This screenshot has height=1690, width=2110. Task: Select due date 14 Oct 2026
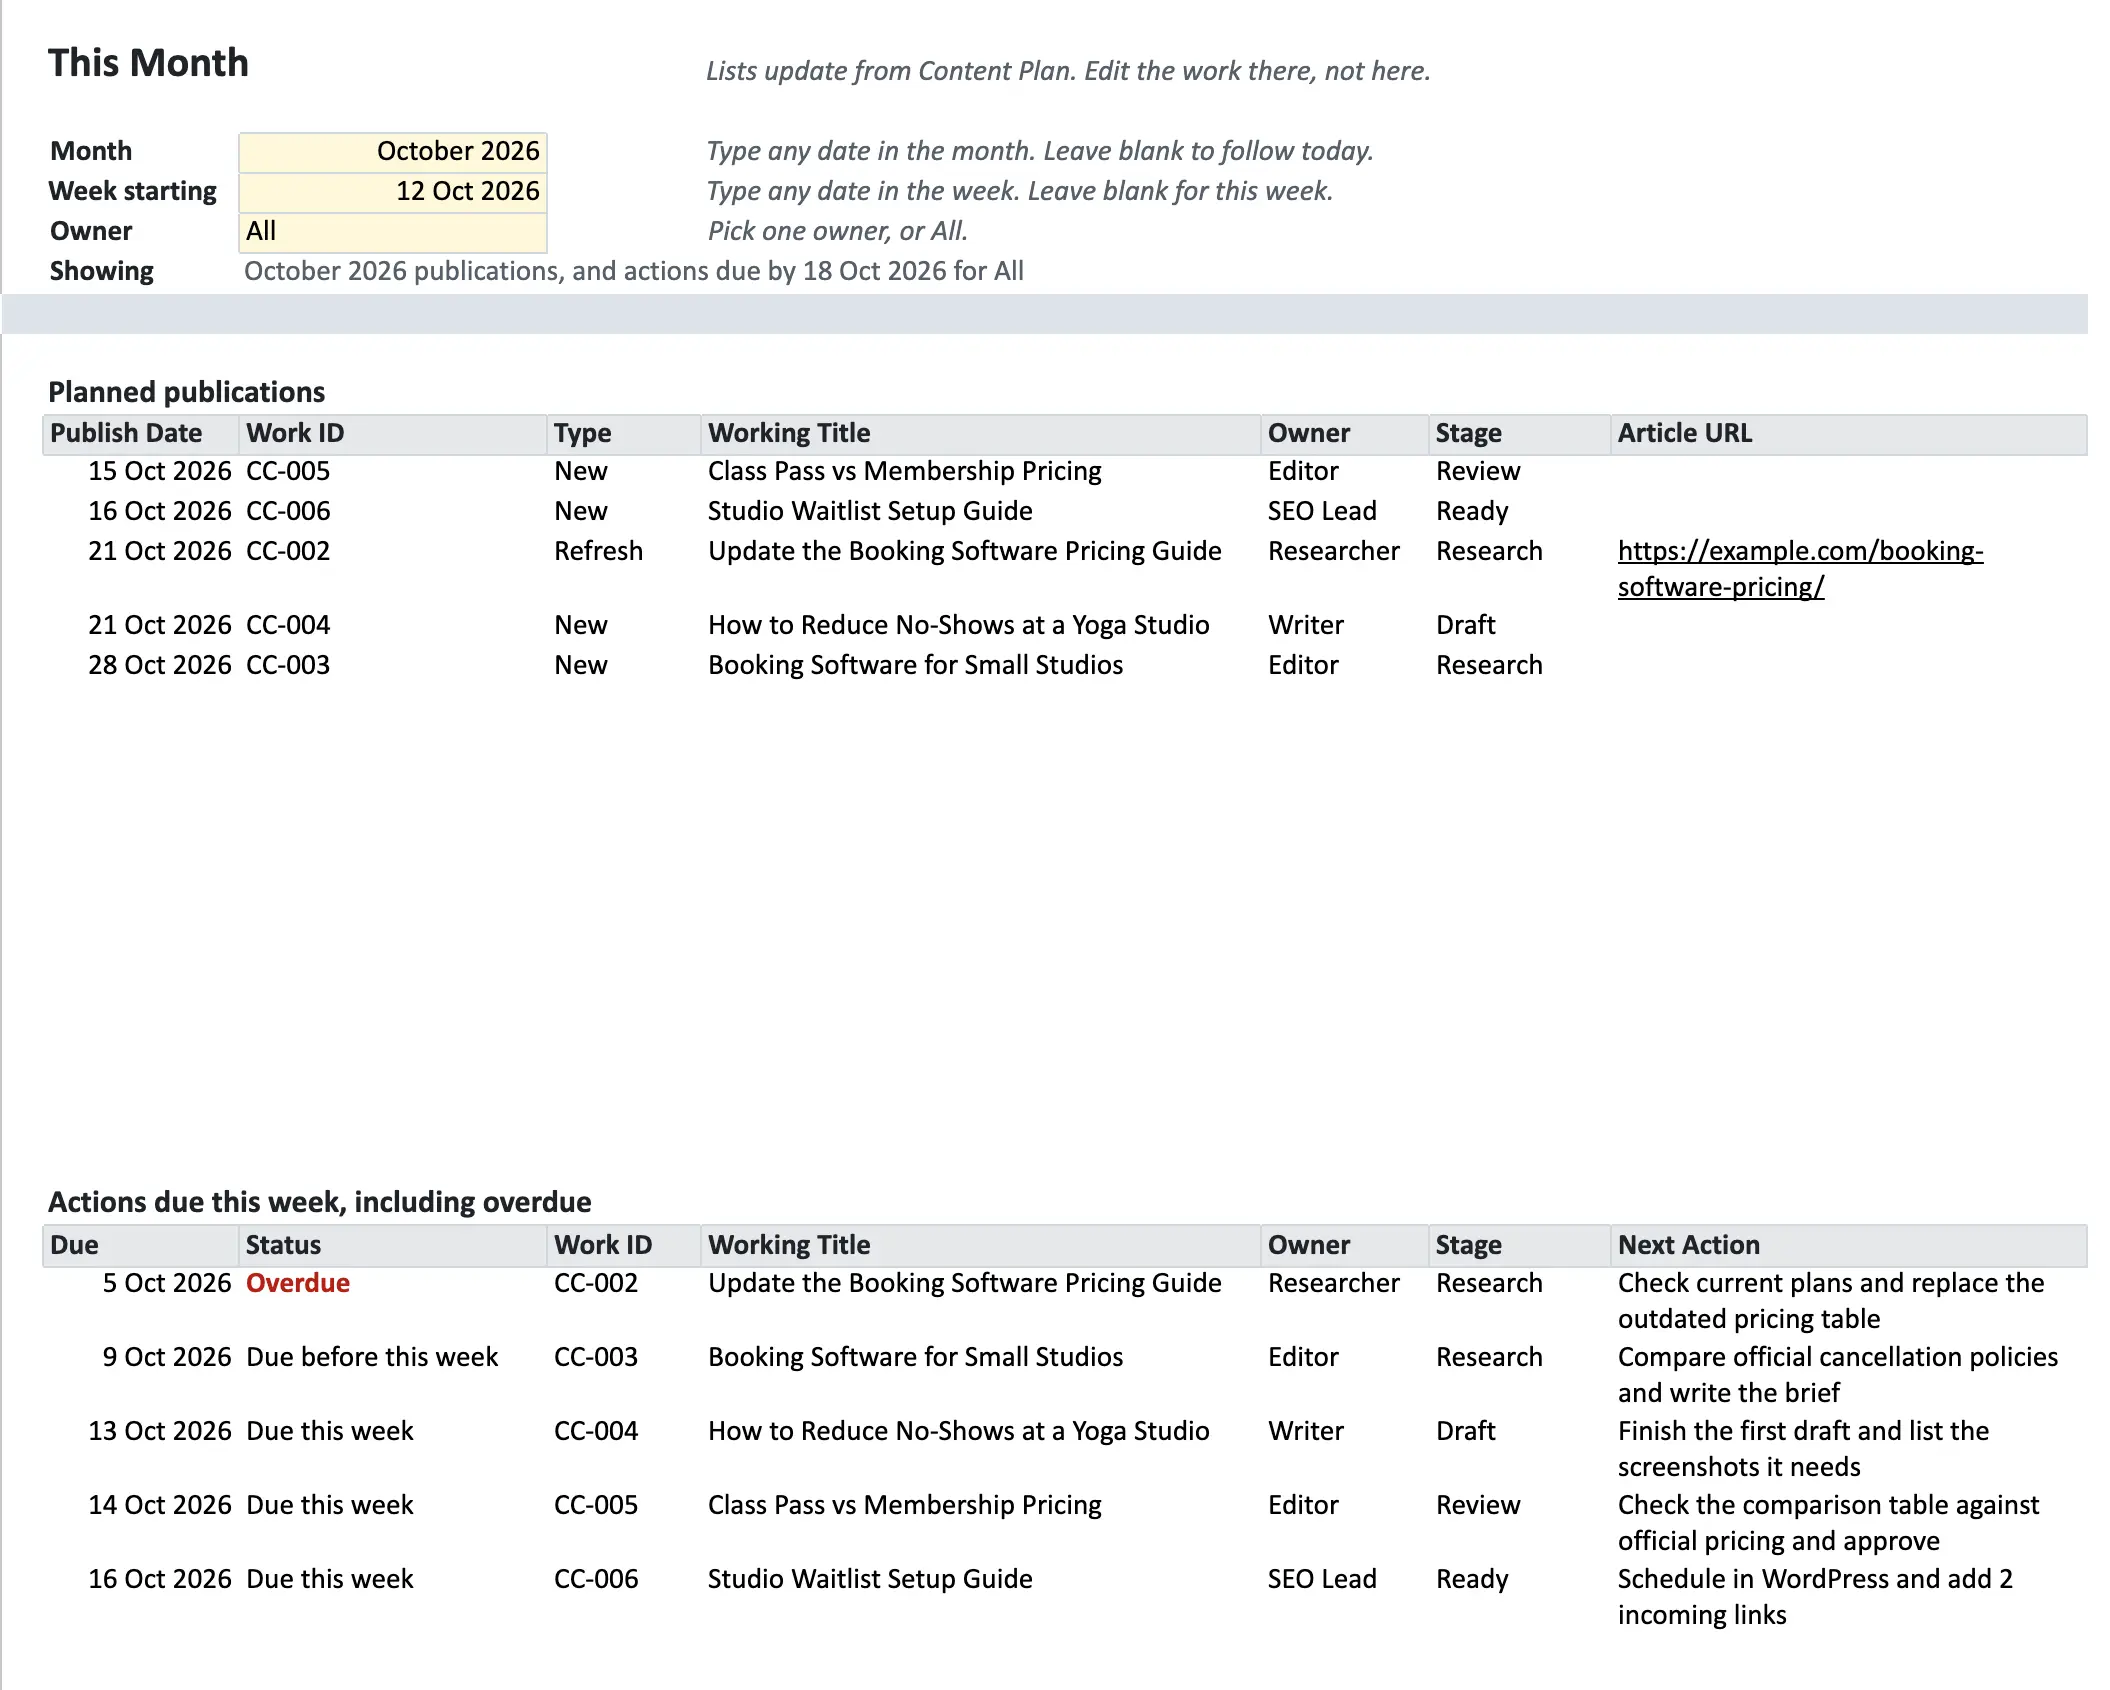coord(159,1505)
